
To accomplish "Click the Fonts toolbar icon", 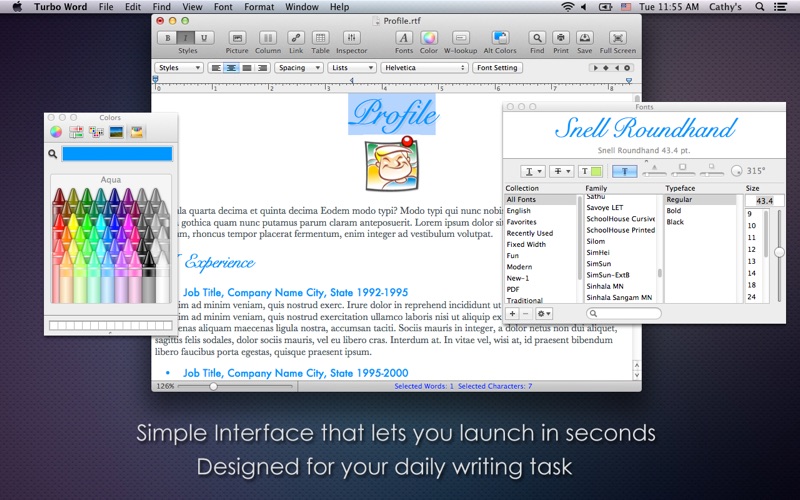I will click(404, 38).
